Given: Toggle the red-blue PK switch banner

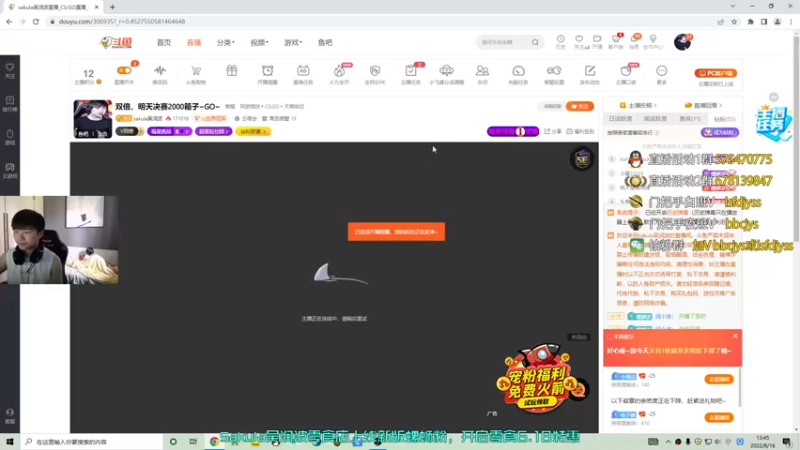Looking at the screenshot, I should (513, 131).
